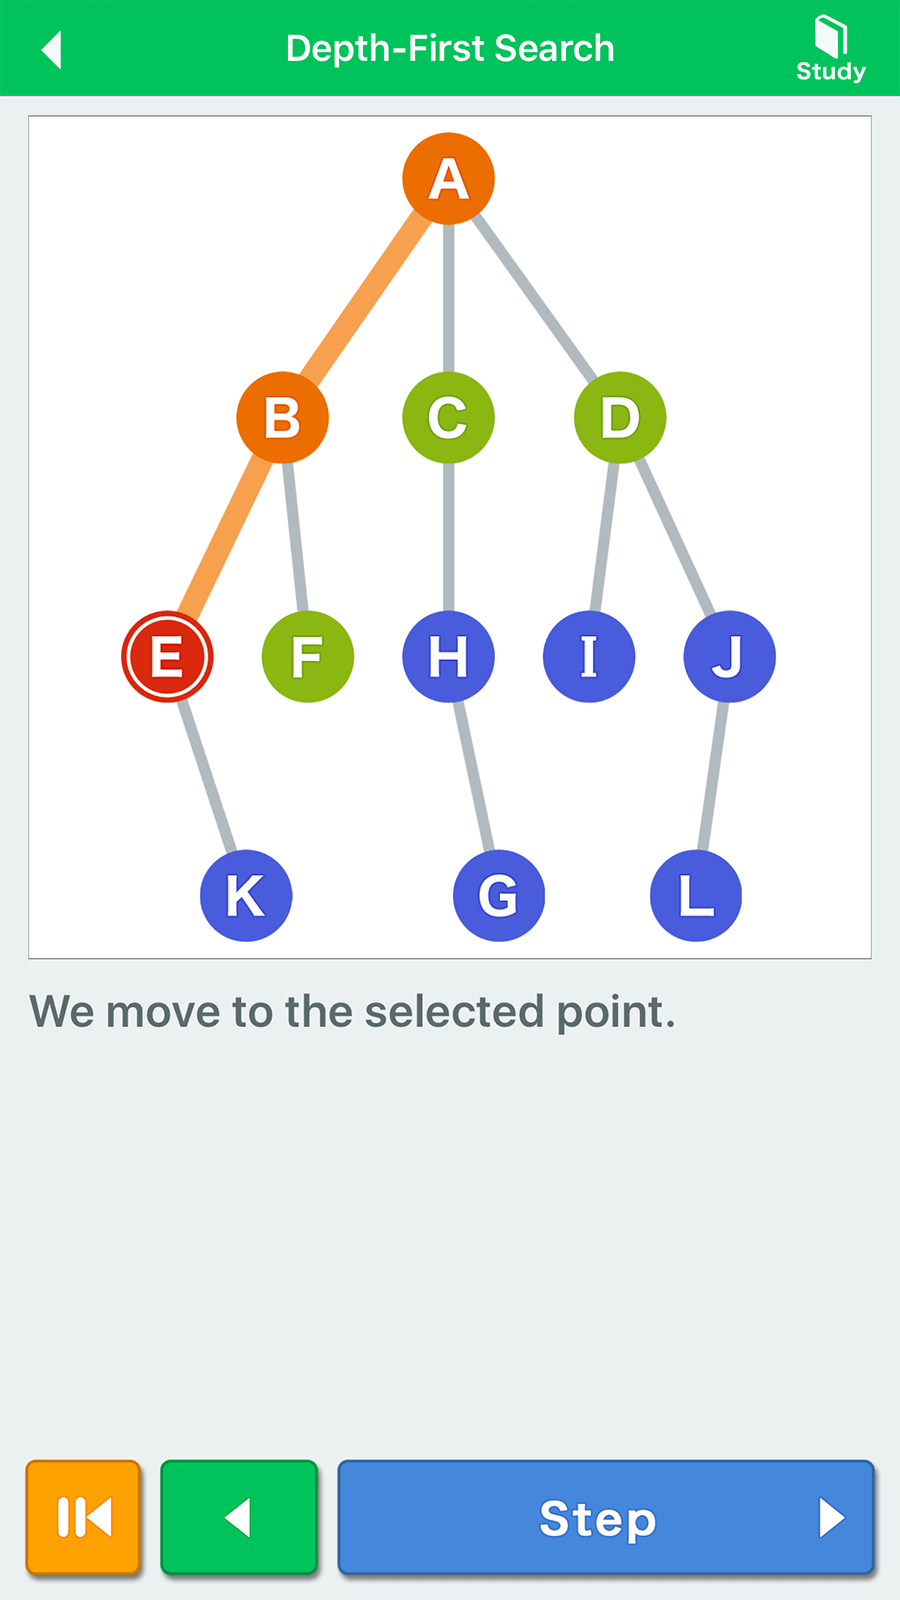Tap blue node I

pyautogui.click(x=589, y=657)
